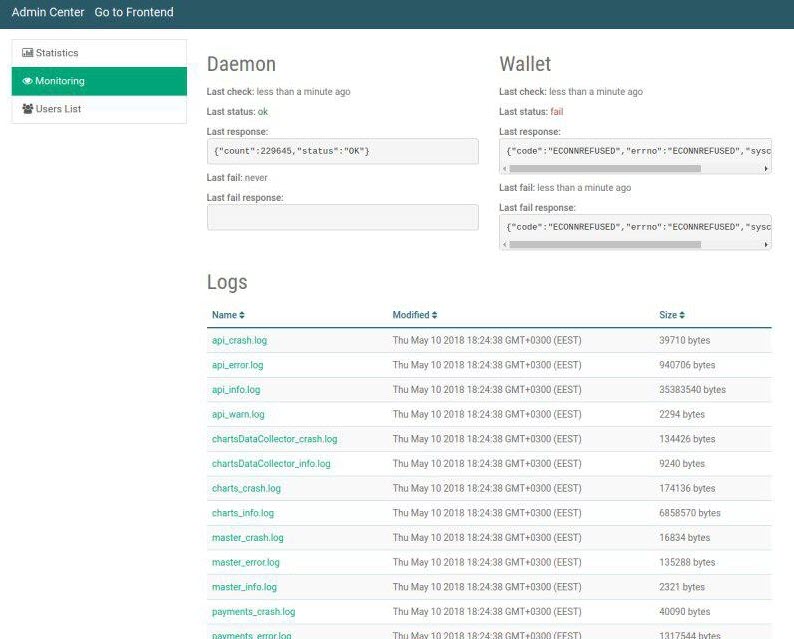Sort logs by Name column arrows
This screenshot has width=794, height=639.
point(242,315)
